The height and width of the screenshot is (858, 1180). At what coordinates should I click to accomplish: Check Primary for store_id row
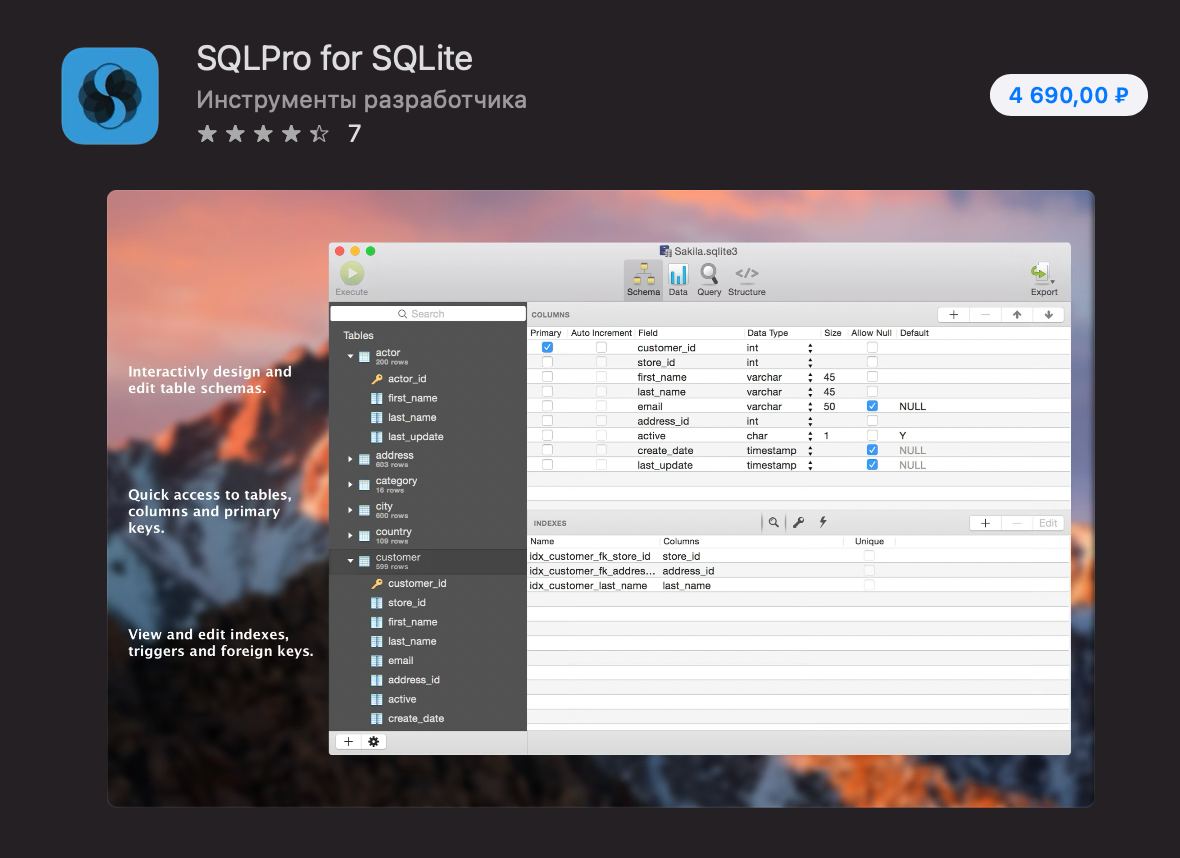(547, 362)
